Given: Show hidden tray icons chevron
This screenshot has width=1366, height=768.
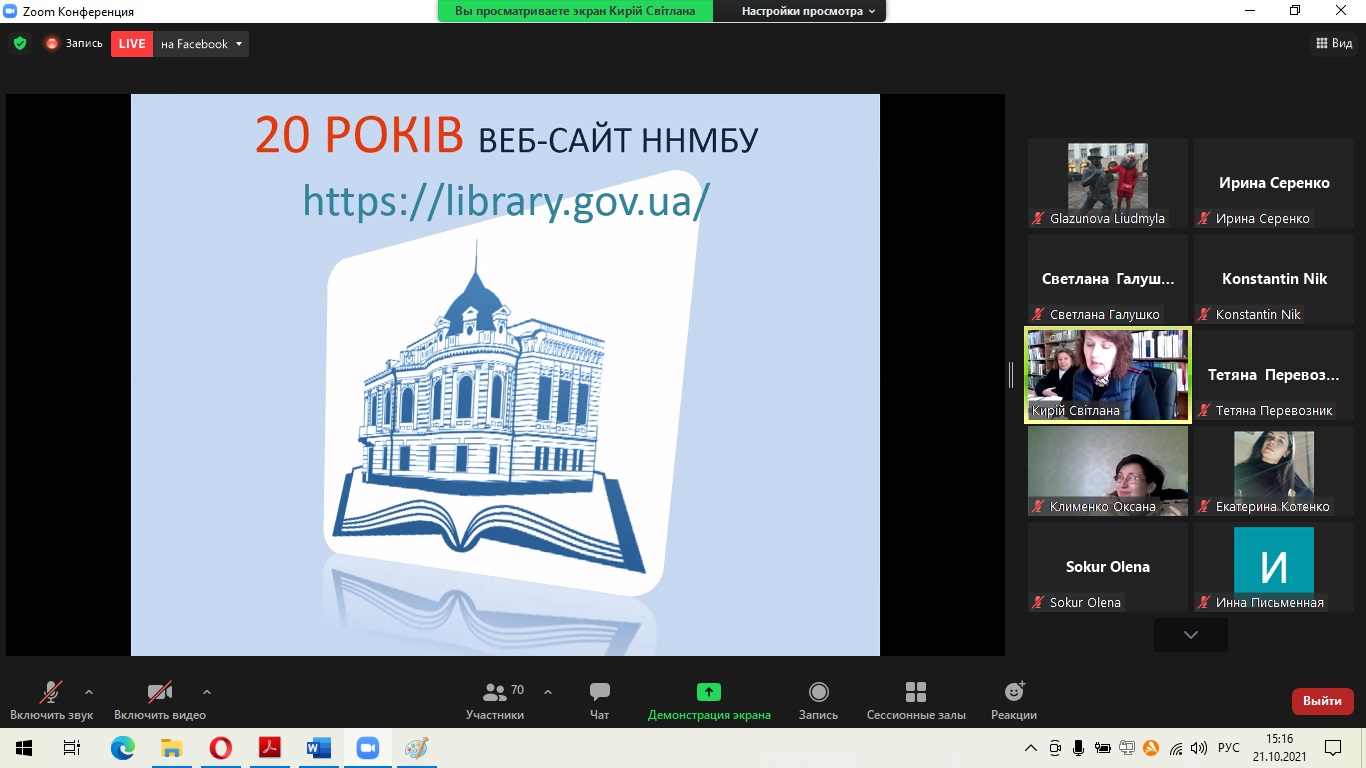Looking at the screenshot, I should point(1031,748).
